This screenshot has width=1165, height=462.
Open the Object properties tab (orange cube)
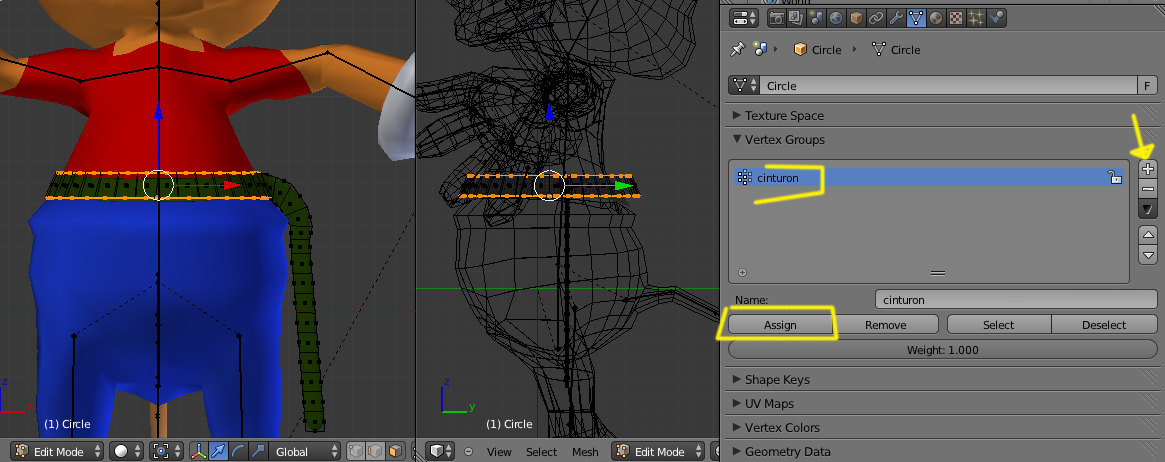pos(856,19)
